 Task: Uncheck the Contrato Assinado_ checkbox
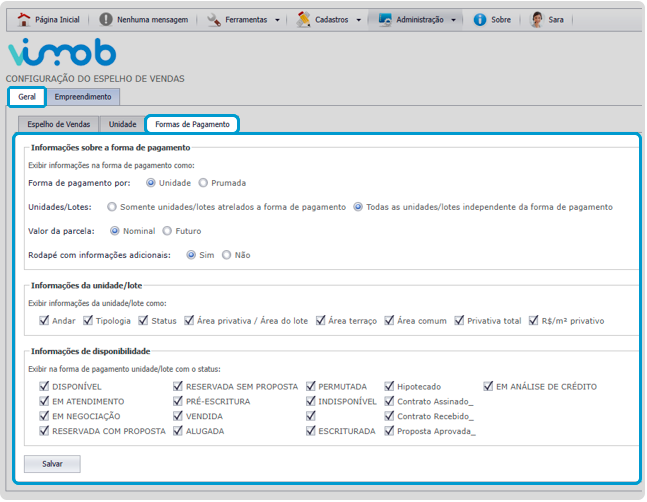[389, 401]
